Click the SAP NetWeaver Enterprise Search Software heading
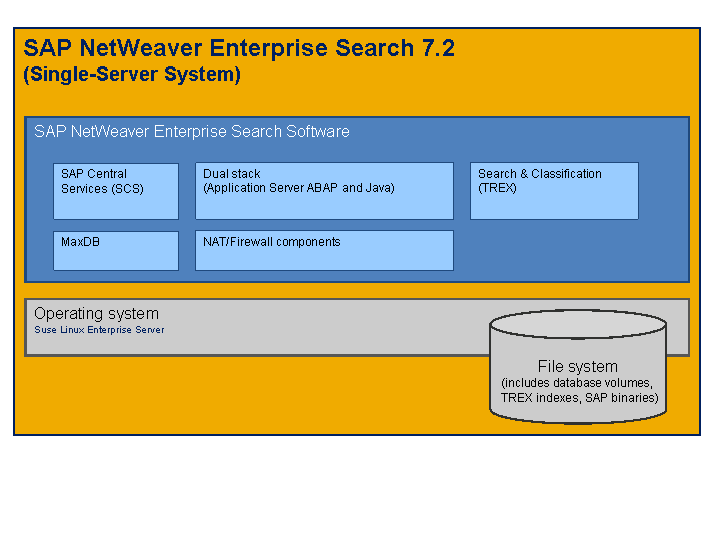This screenshot has height=540, width=720. tap(191, 132)
